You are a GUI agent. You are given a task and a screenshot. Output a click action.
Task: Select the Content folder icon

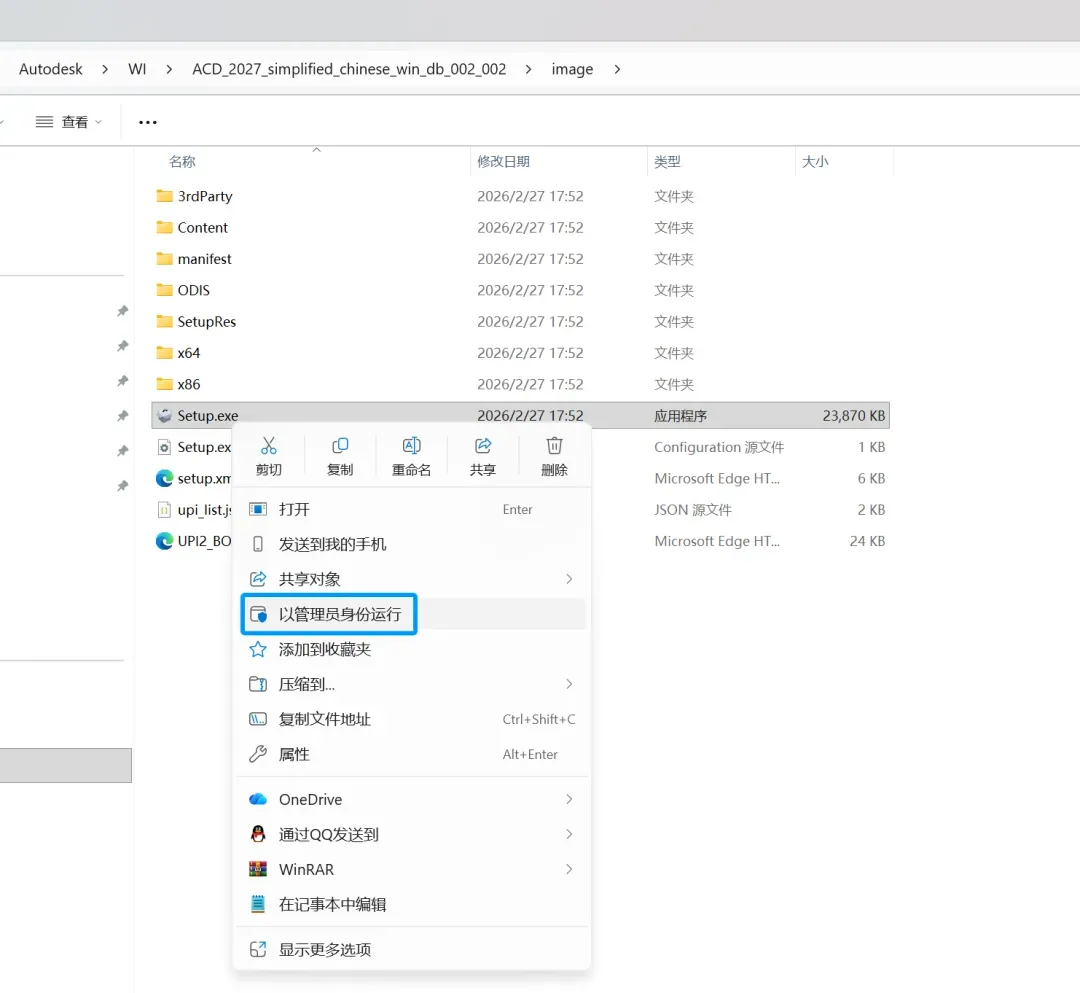point(164,227)
